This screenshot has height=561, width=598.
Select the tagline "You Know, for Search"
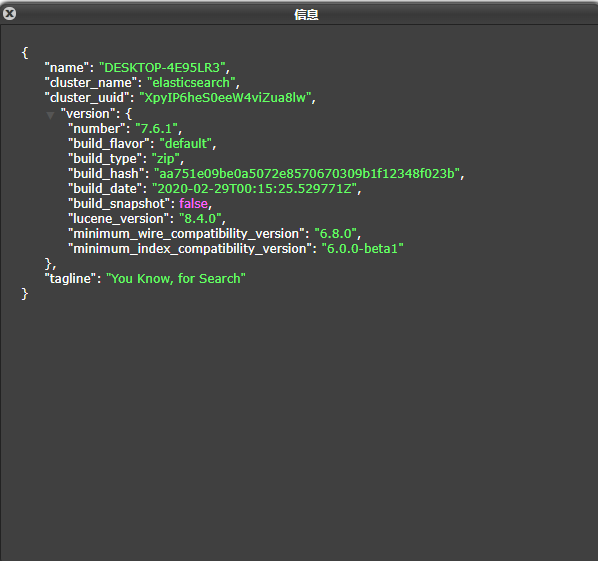tap(176, 279)
